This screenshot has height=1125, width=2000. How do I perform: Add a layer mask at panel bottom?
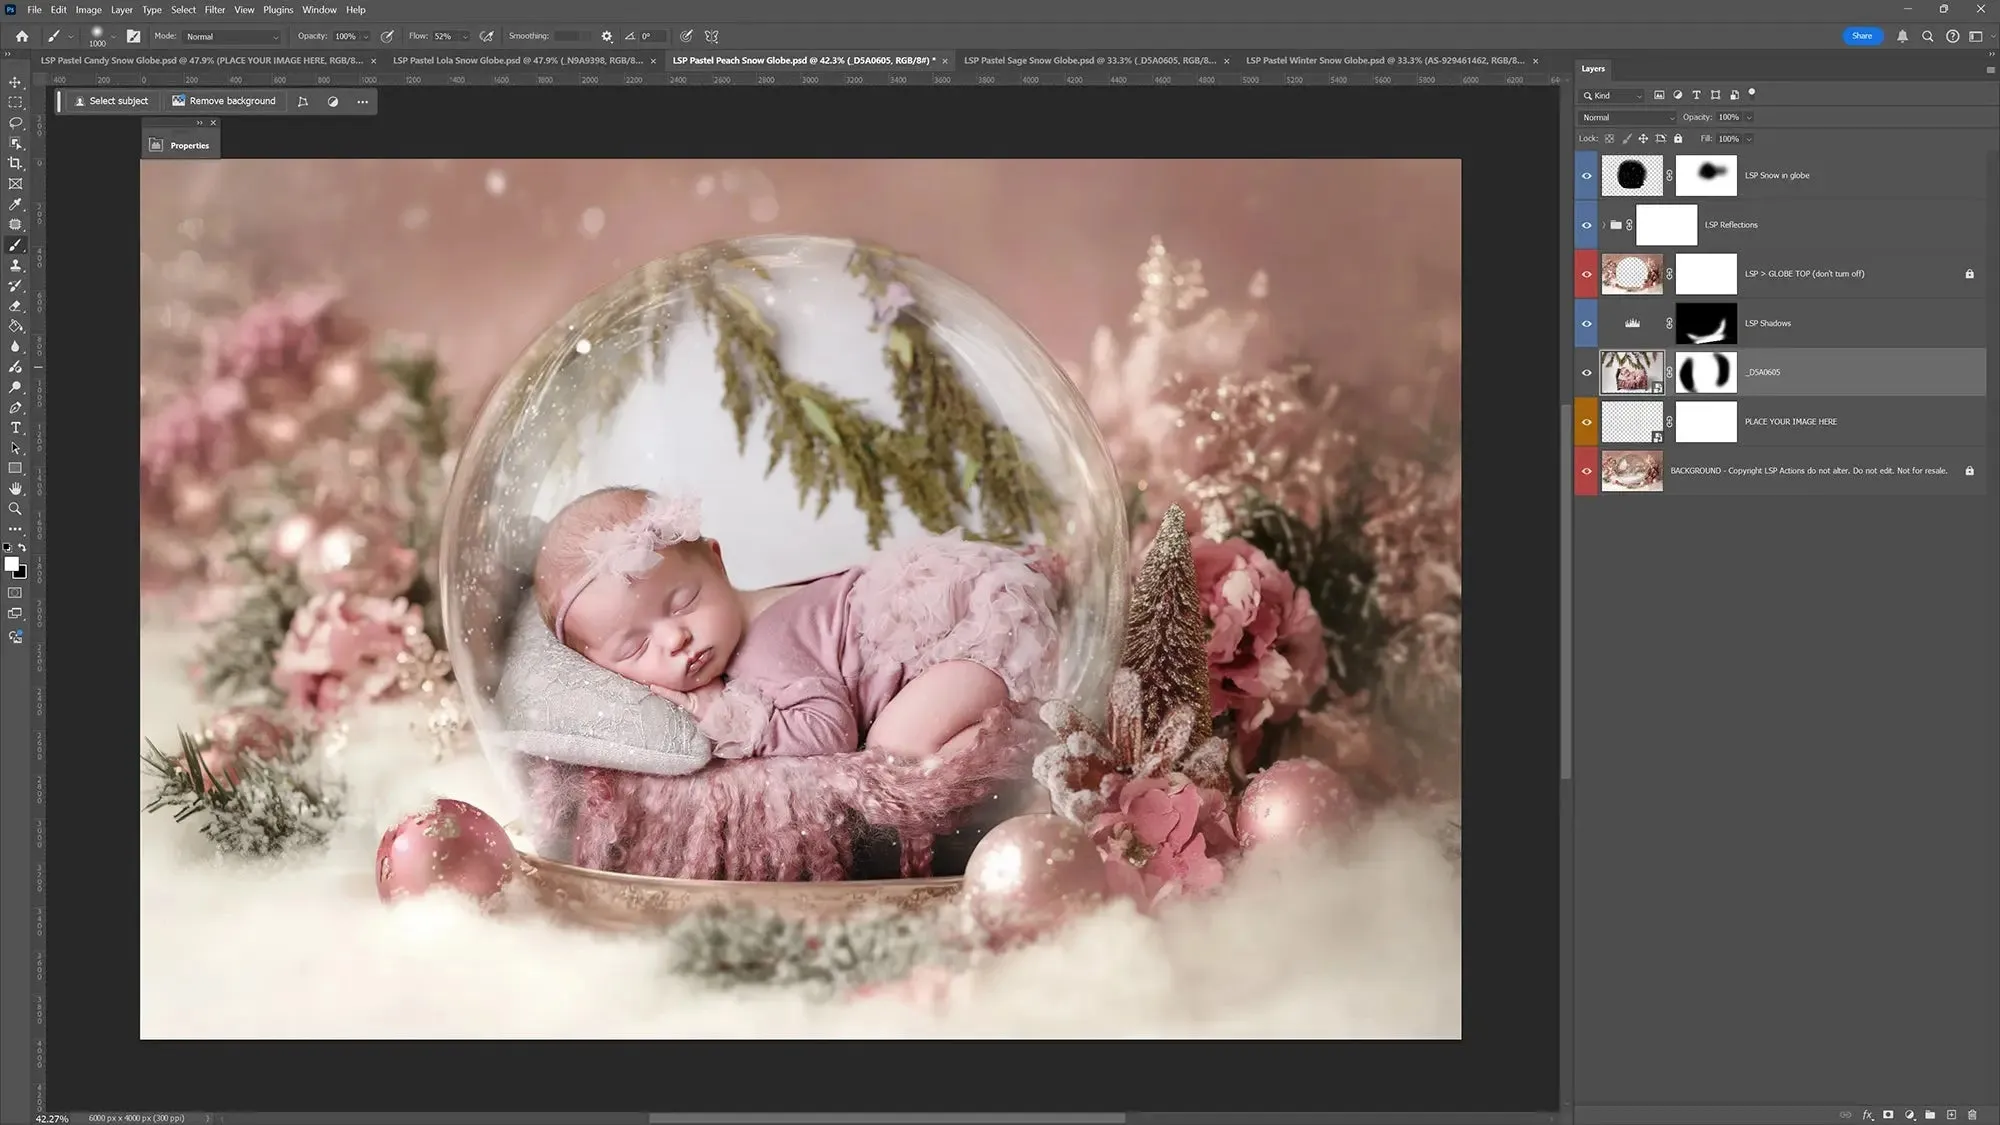[1888, 1114]
